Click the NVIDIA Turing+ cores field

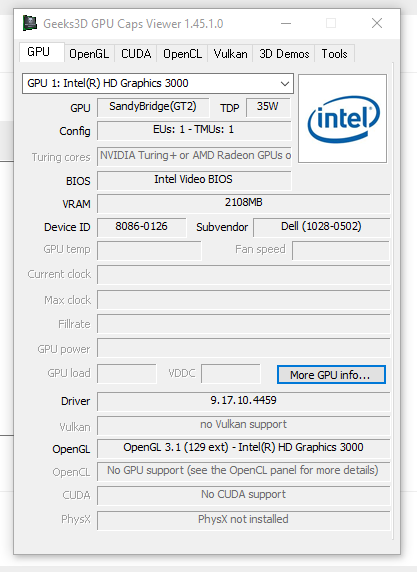coord(194,156)
